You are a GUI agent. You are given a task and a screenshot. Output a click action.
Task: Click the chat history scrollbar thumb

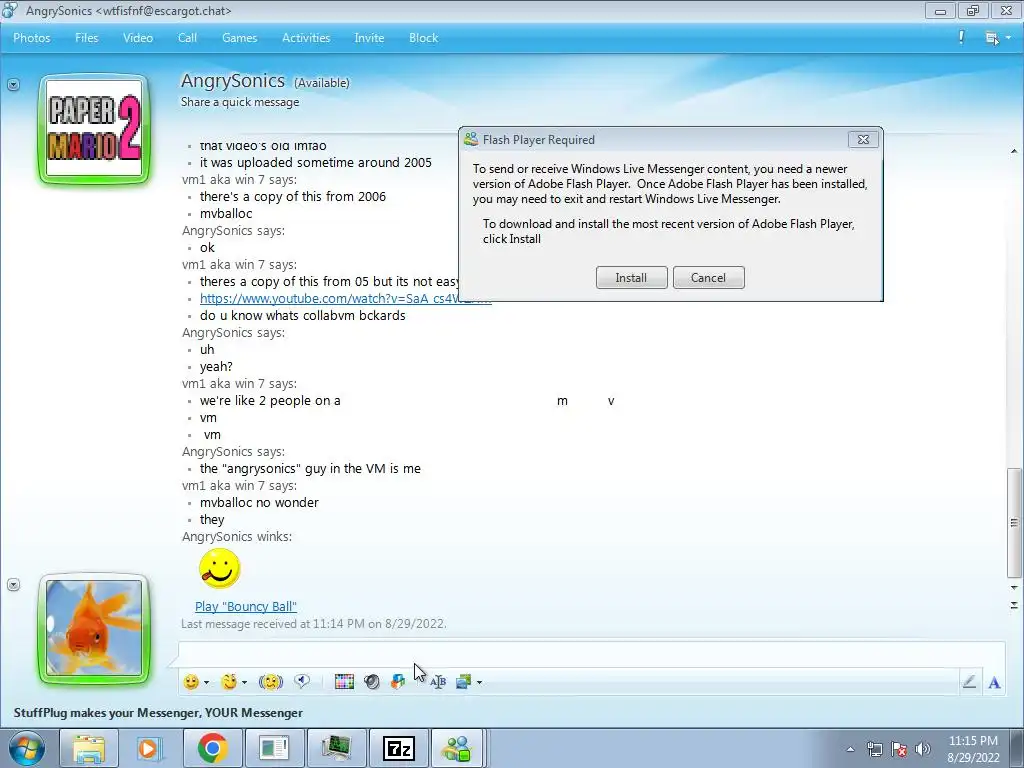pos(1014,522)
